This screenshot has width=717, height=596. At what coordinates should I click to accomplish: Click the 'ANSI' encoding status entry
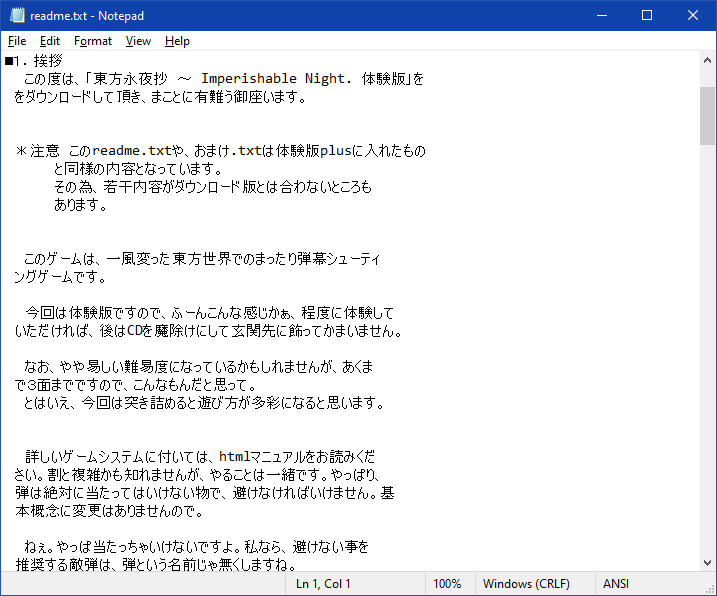click(615, 584)
